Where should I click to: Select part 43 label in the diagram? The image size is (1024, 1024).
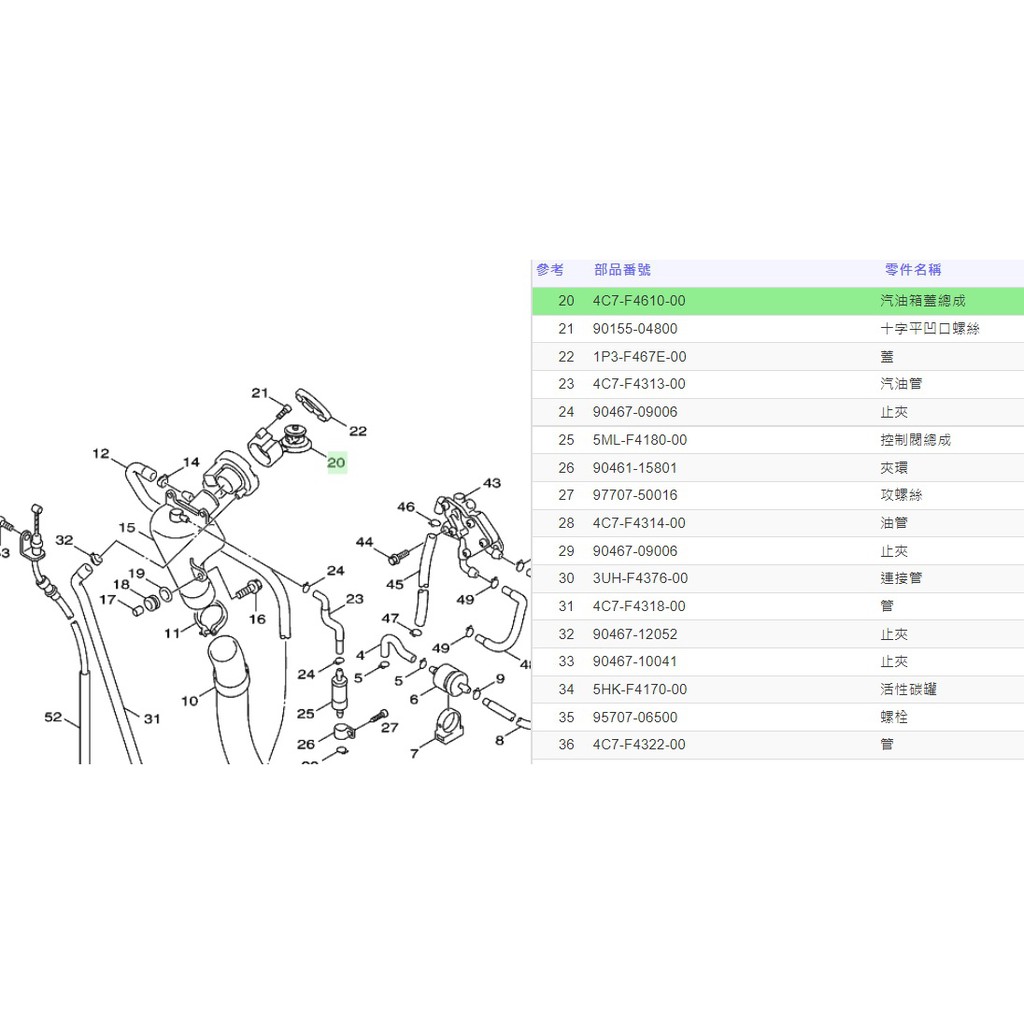491,483
